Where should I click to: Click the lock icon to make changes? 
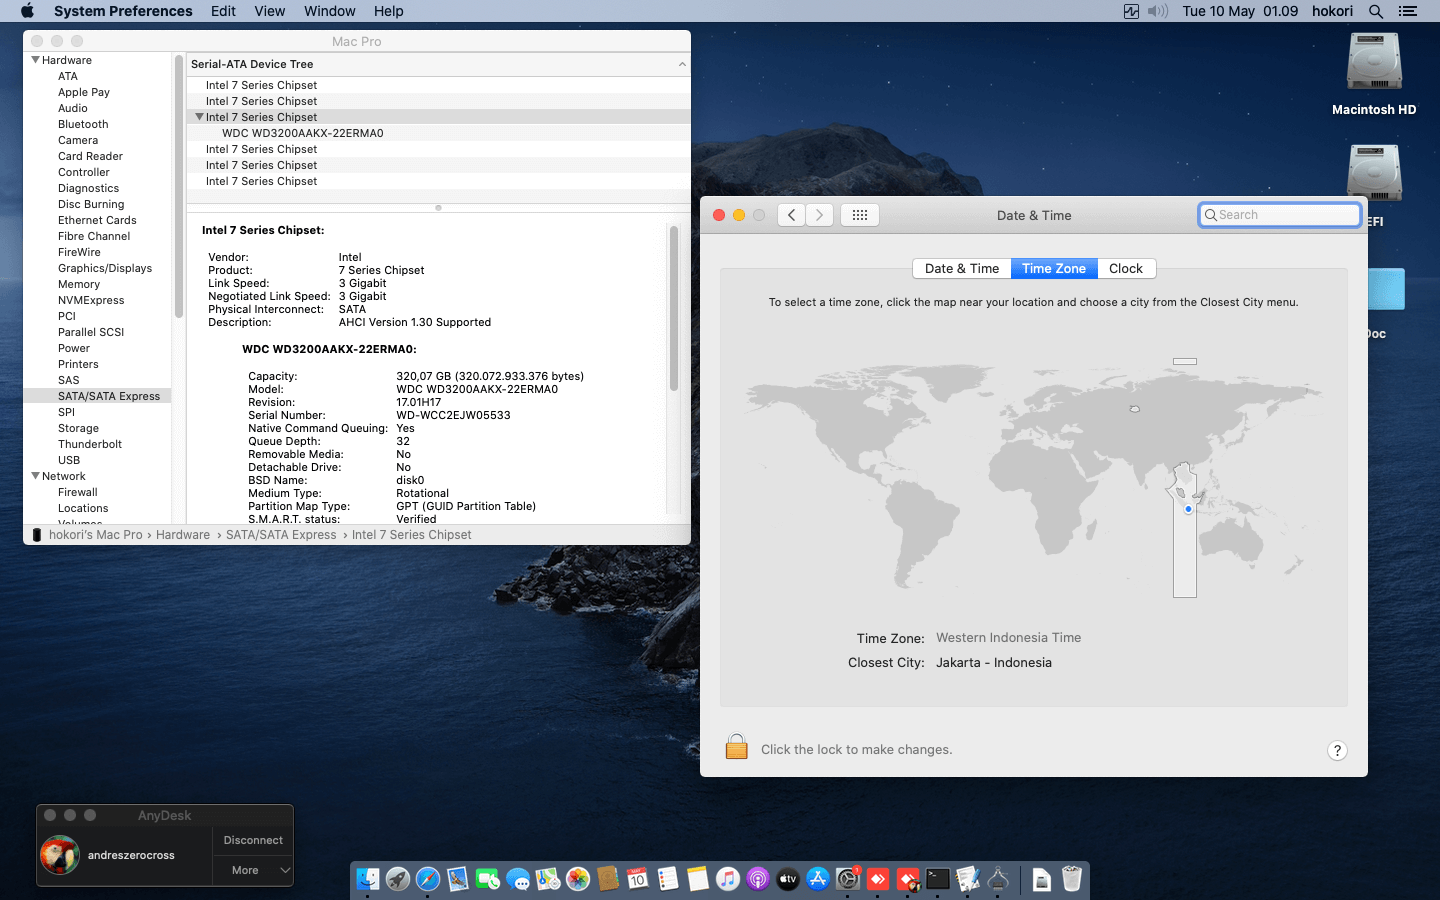pos(737,747)
